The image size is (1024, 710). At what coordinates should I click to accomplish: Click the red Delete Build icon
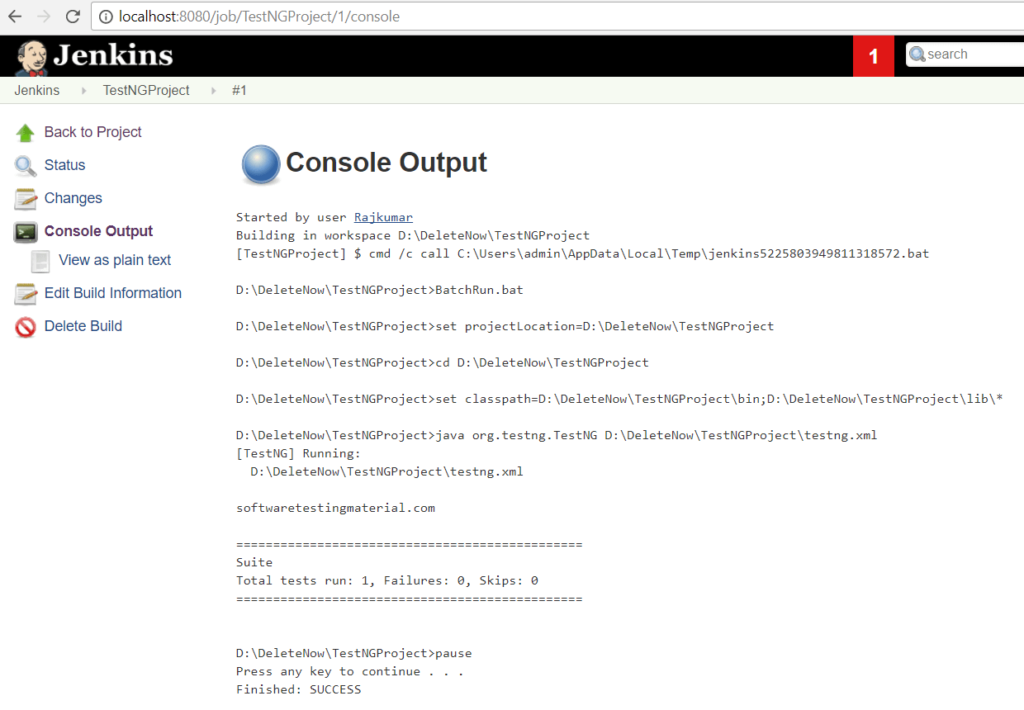pos(27,326)
